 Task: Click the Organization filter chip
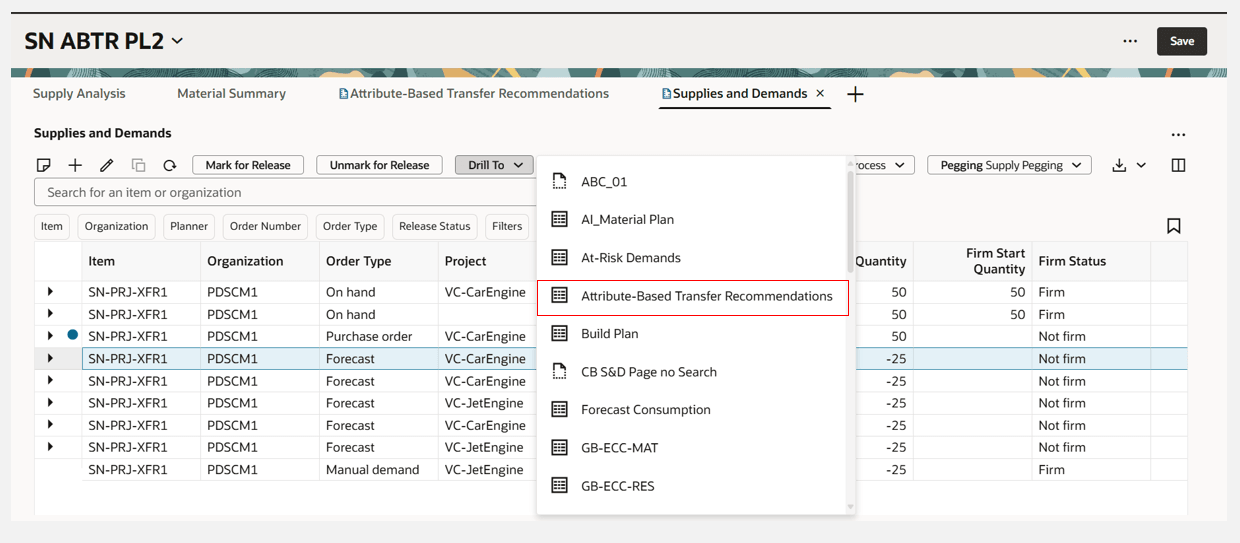(116, 226)
